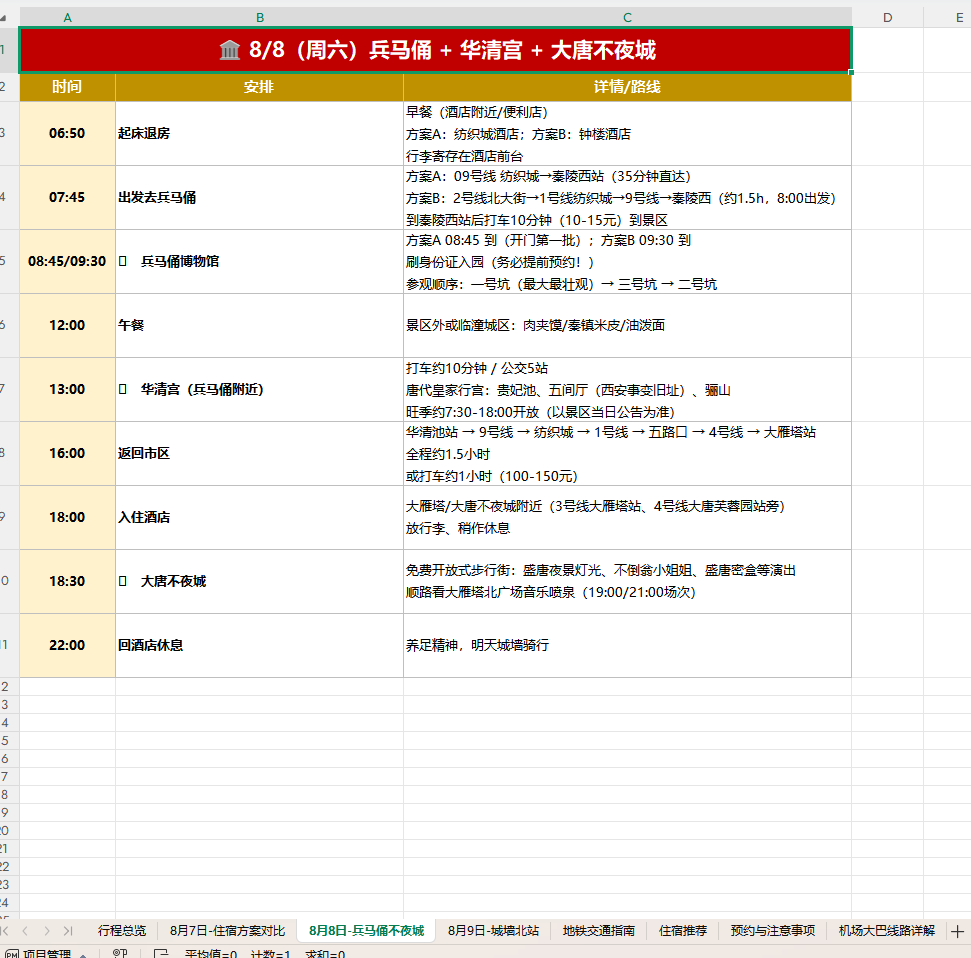Click the 入住酒店 cell

[259, 517]
